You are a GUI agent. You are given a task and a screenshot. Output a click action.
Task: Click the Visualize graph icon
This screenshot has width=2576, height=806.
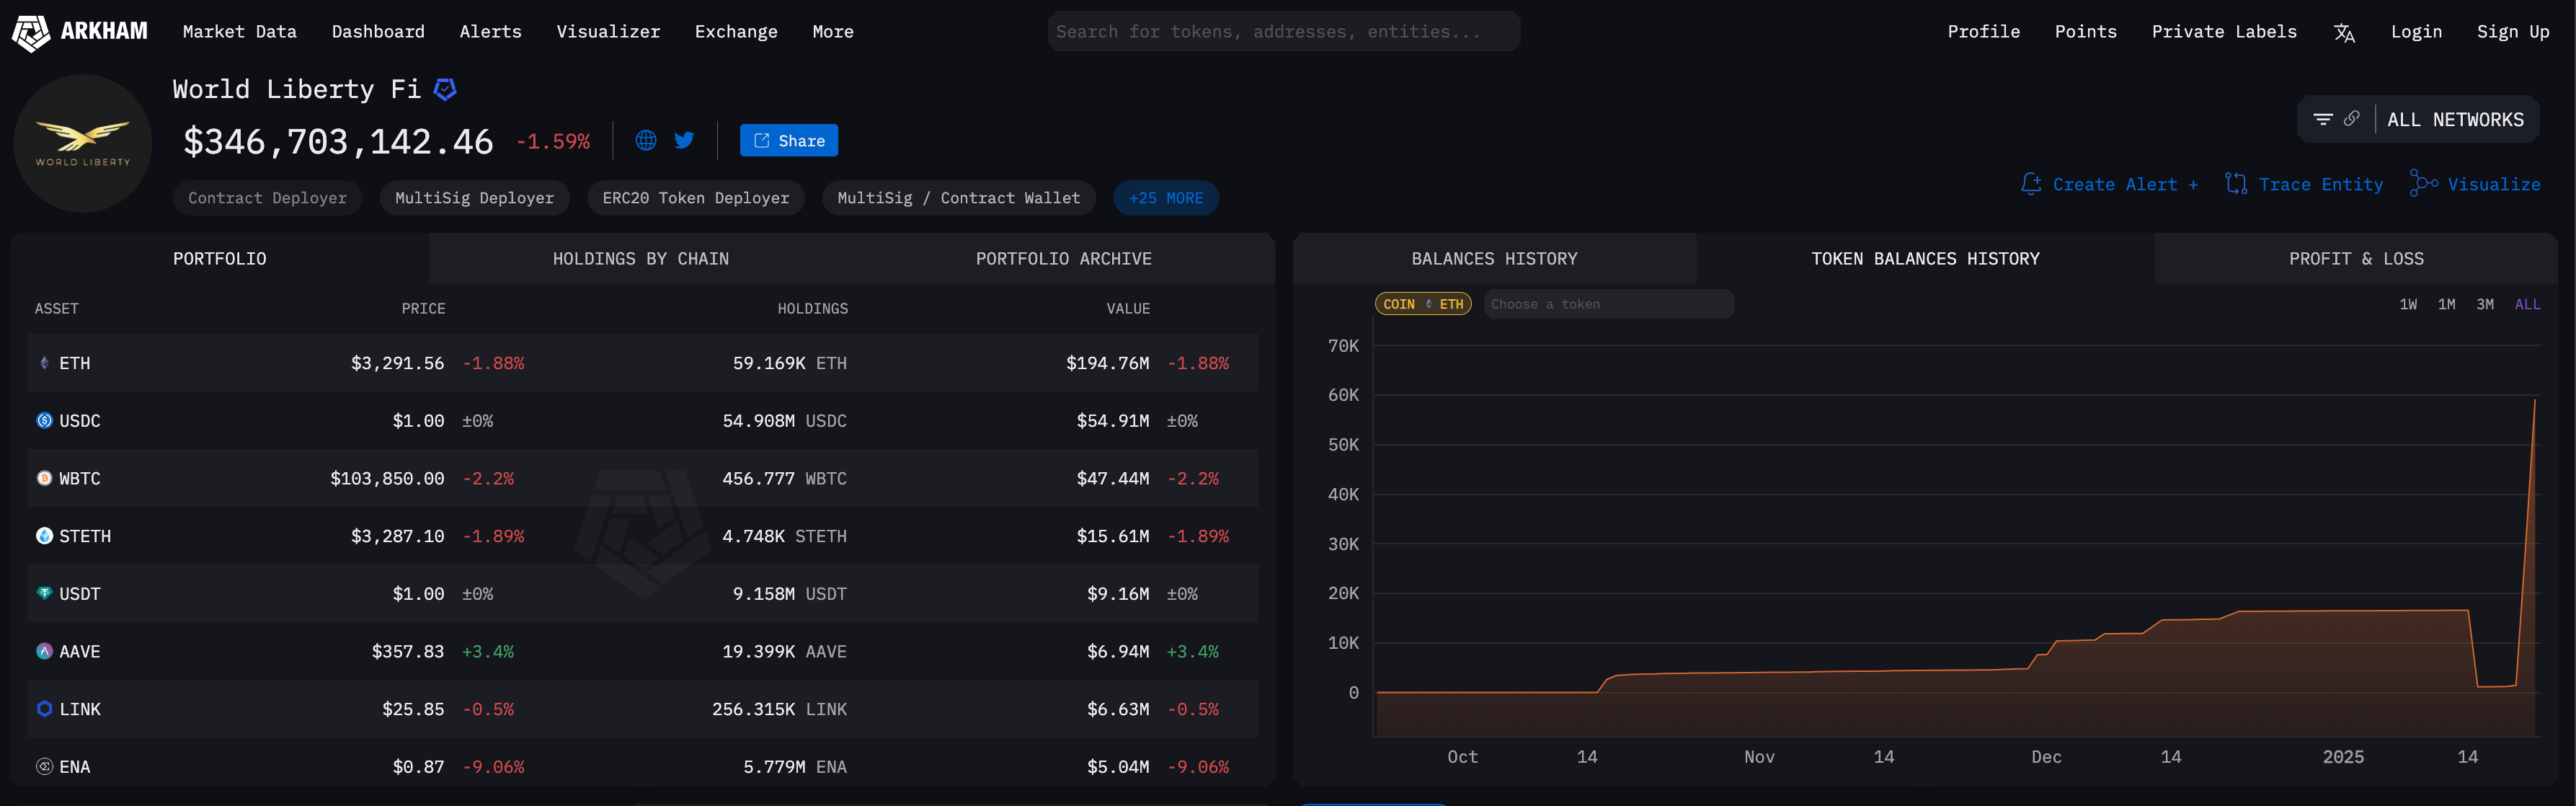click(x=2423, y=184)
